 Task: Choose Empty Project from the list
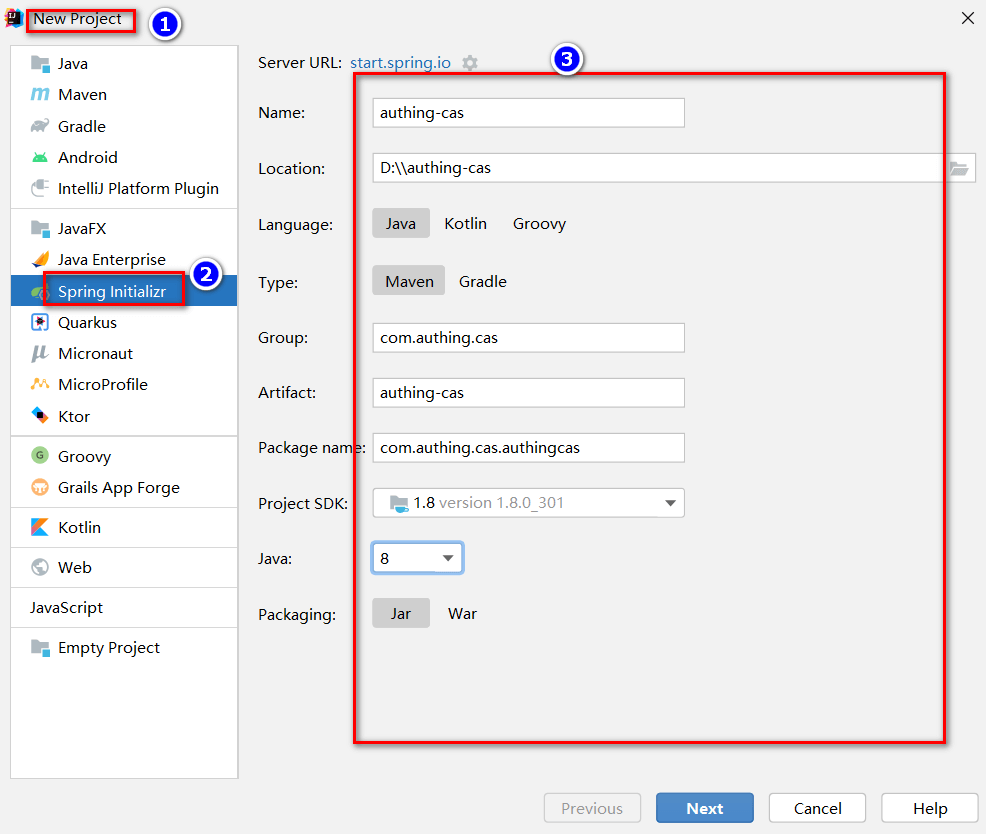click(x=108, y=648)
